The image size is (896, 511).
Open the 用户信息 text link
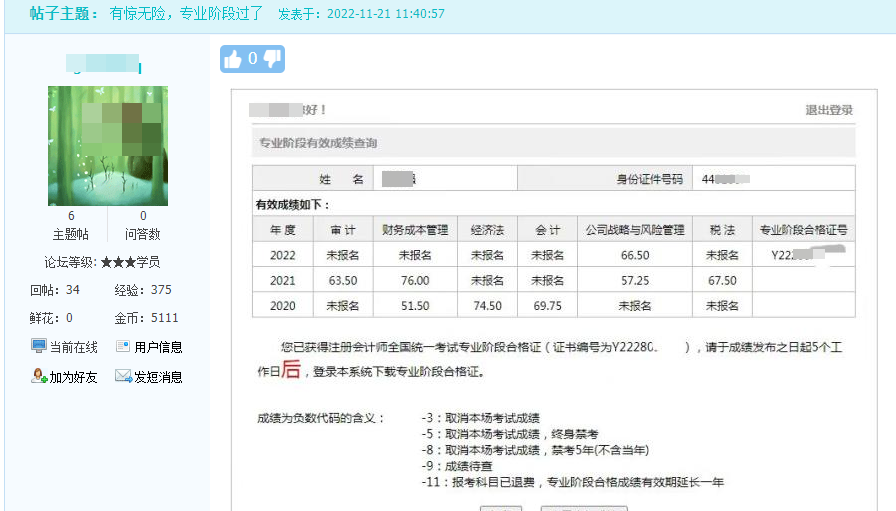pos(158,347)
